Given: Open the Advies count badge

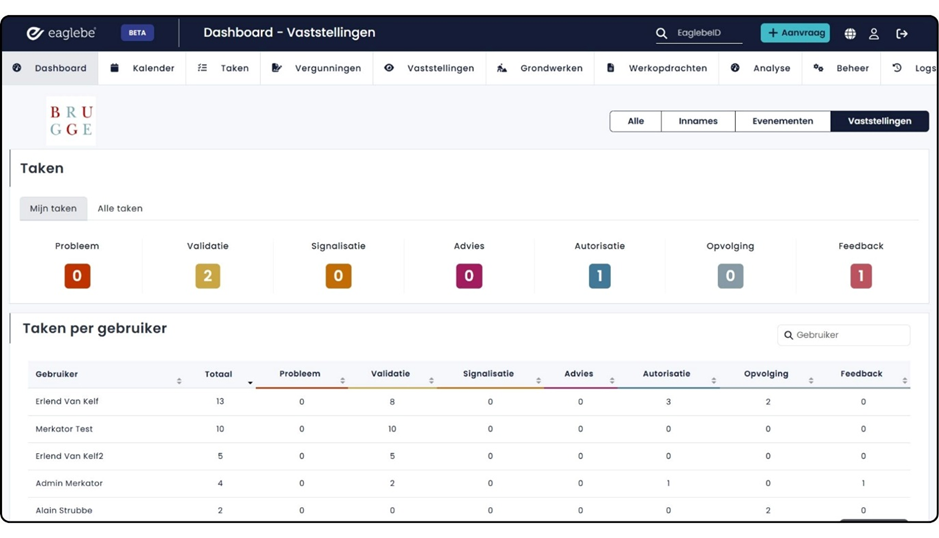Looking at the screenshot, I should tap(469, 276).
